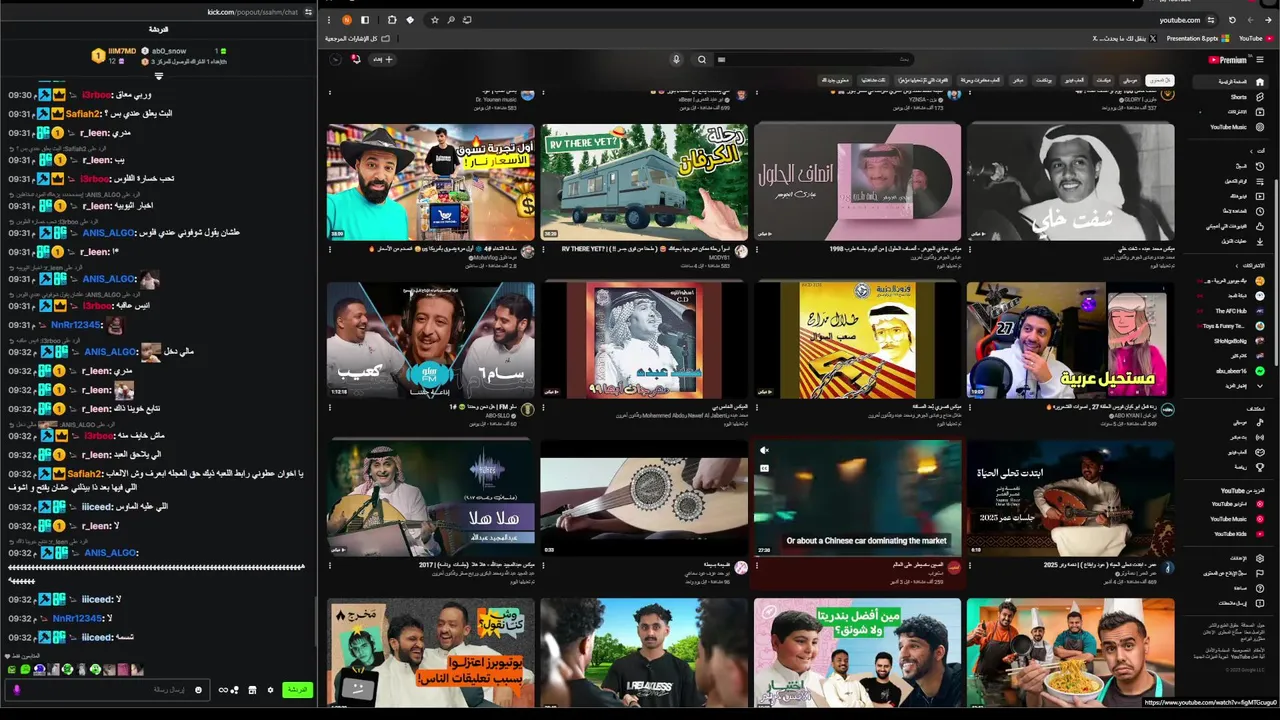Open site settings icon in Kick popout address bar
This screenshot has height=720, width=1280.
[x=308, y=12]
